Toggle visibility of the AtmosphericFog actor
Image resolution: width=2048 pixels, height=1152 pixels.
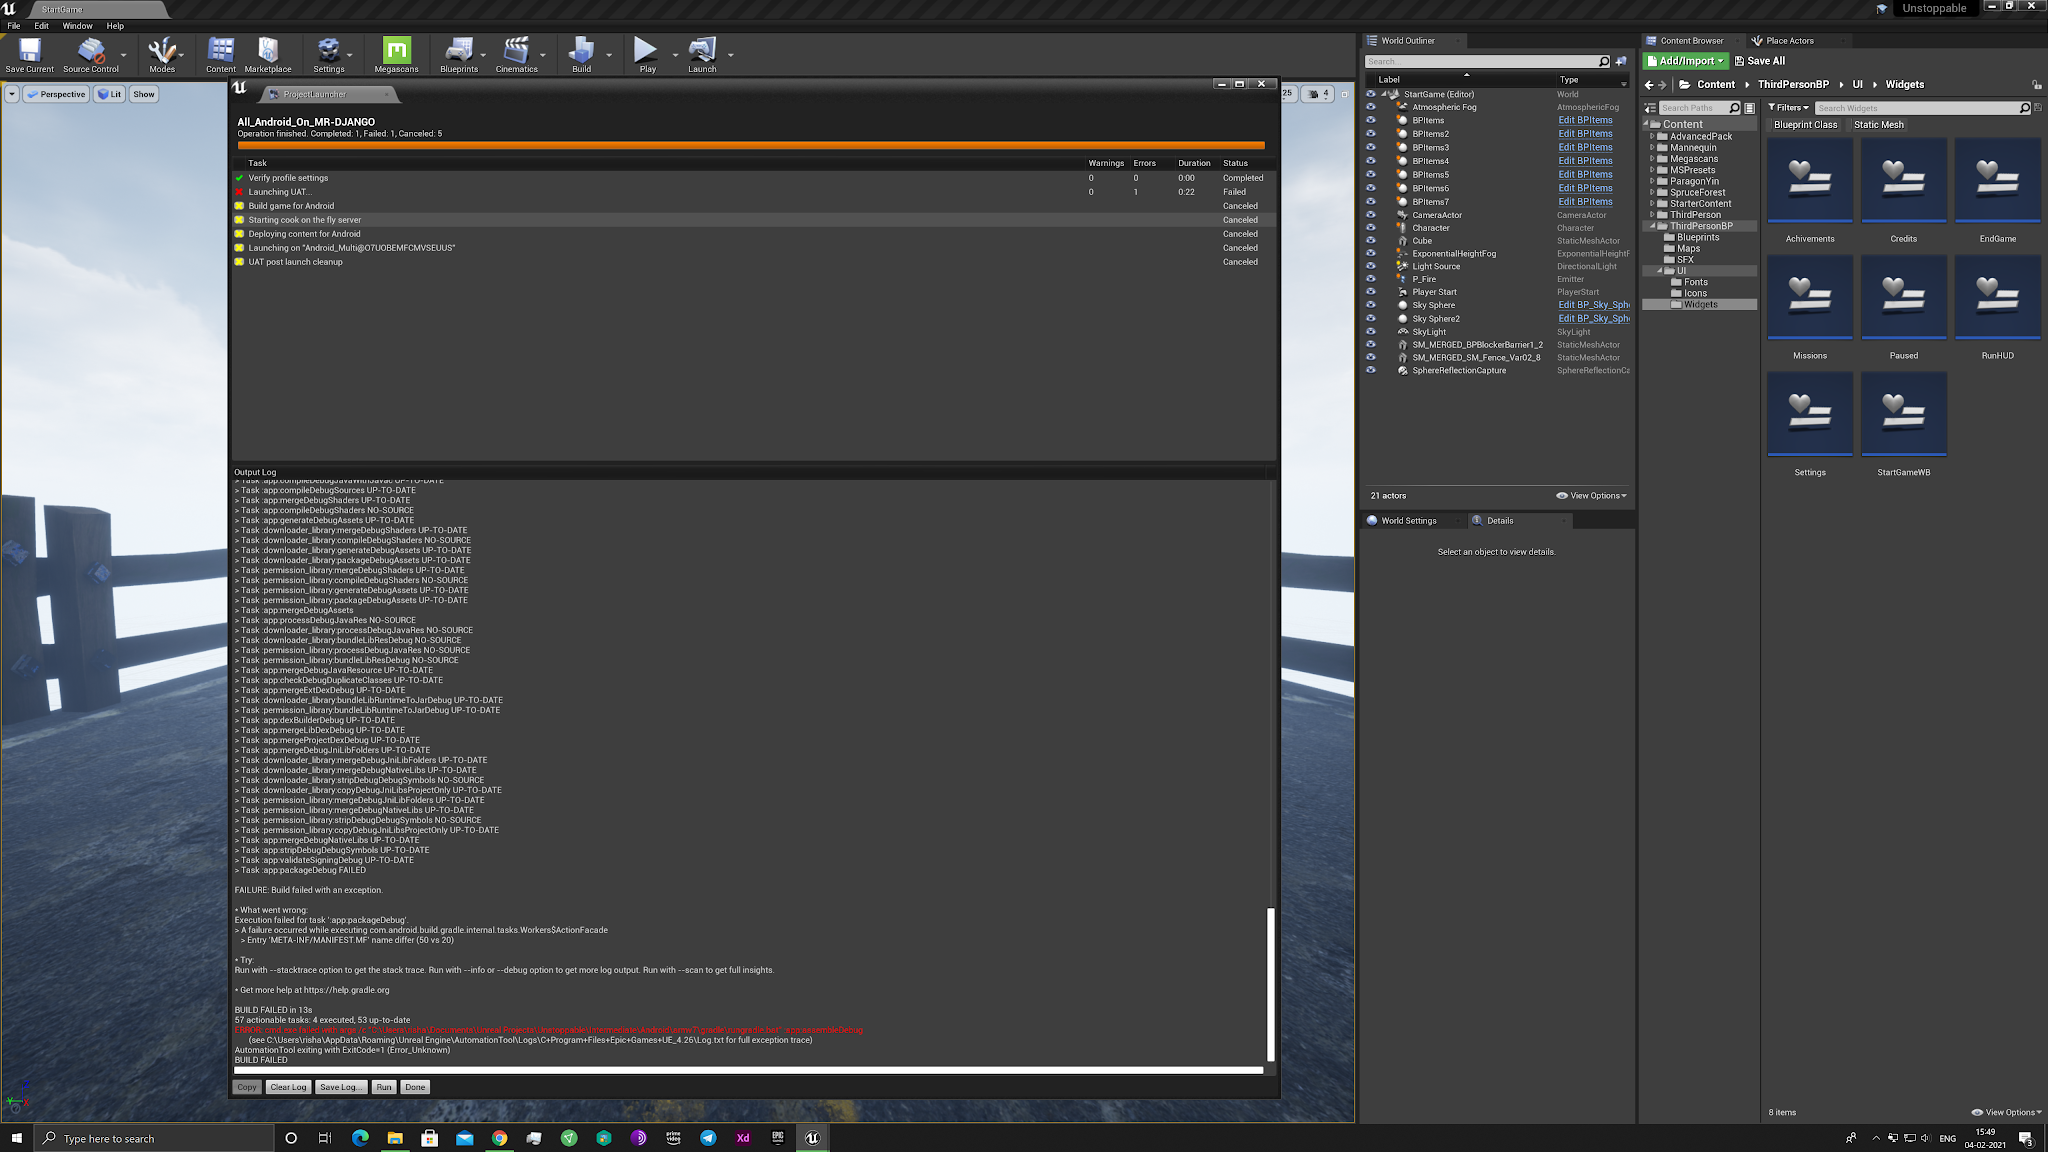tap(1370, 107)
